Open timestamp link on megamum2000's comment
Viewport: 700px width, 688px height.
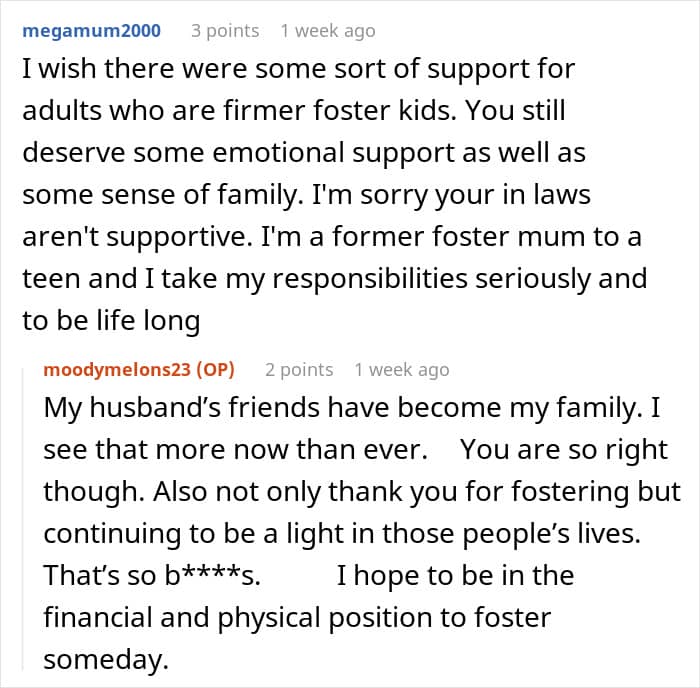[328, 30]
